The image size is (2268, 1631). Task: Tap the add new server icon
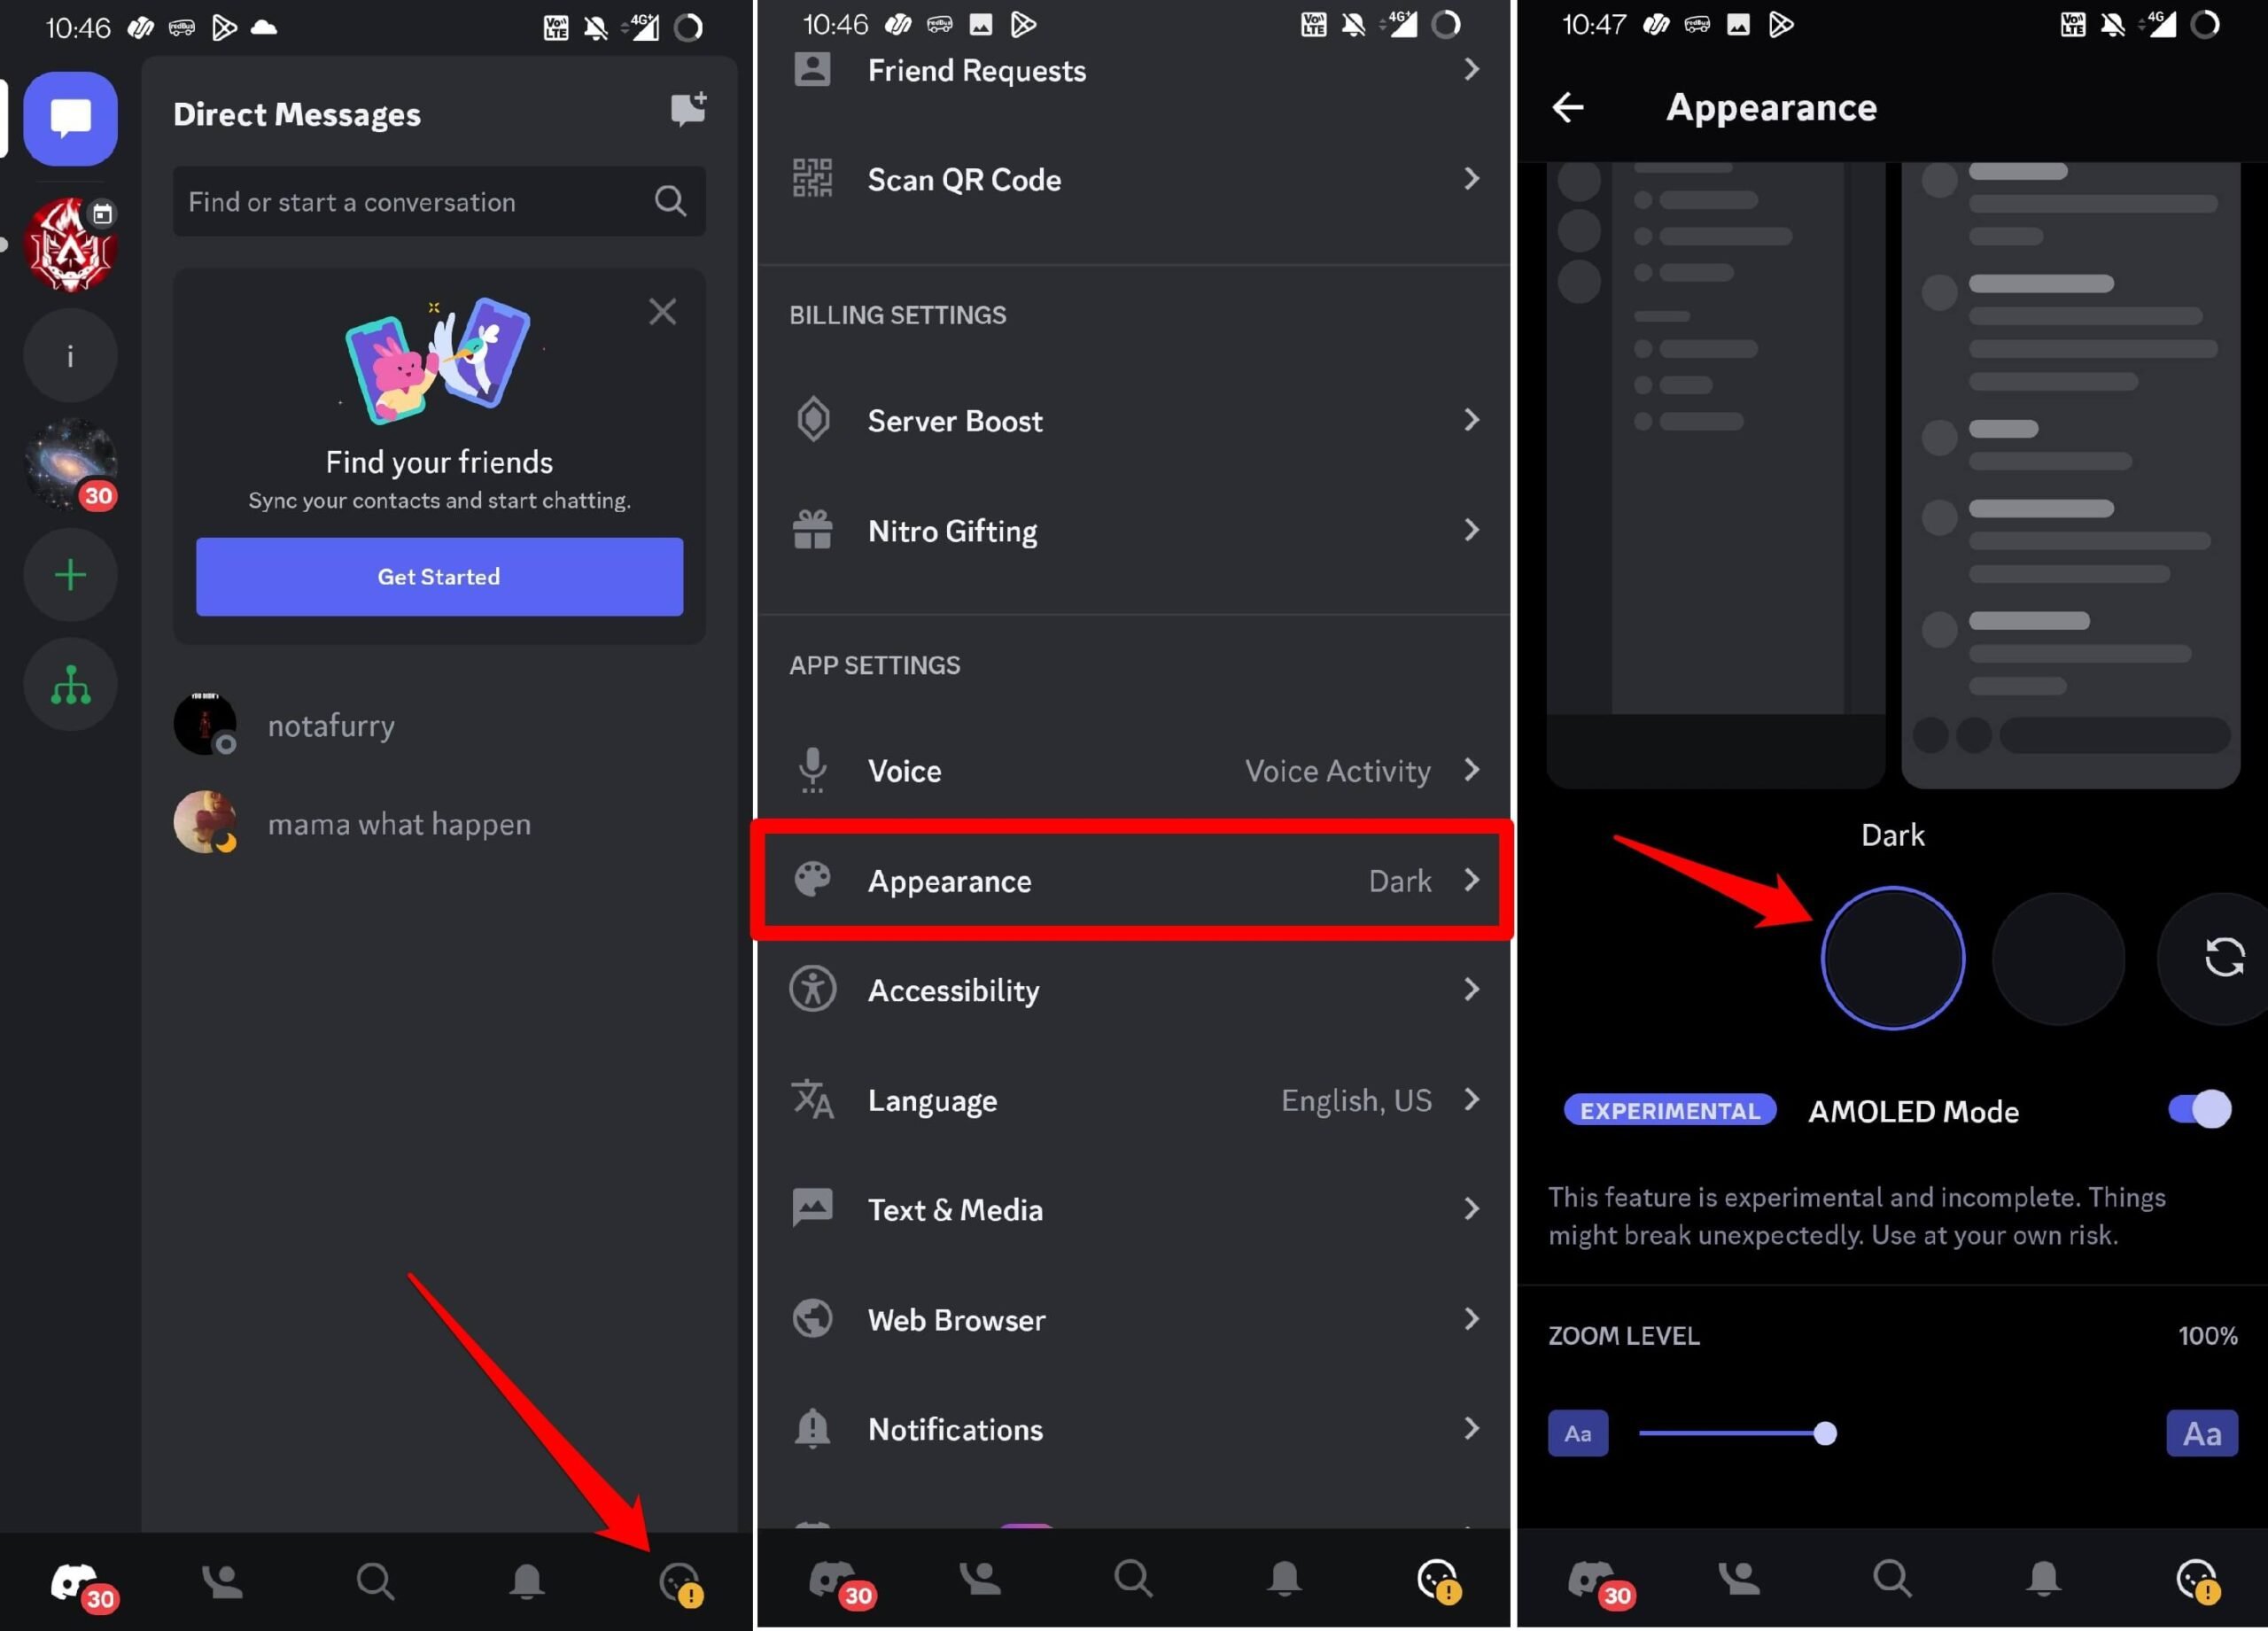pos(71,574)
